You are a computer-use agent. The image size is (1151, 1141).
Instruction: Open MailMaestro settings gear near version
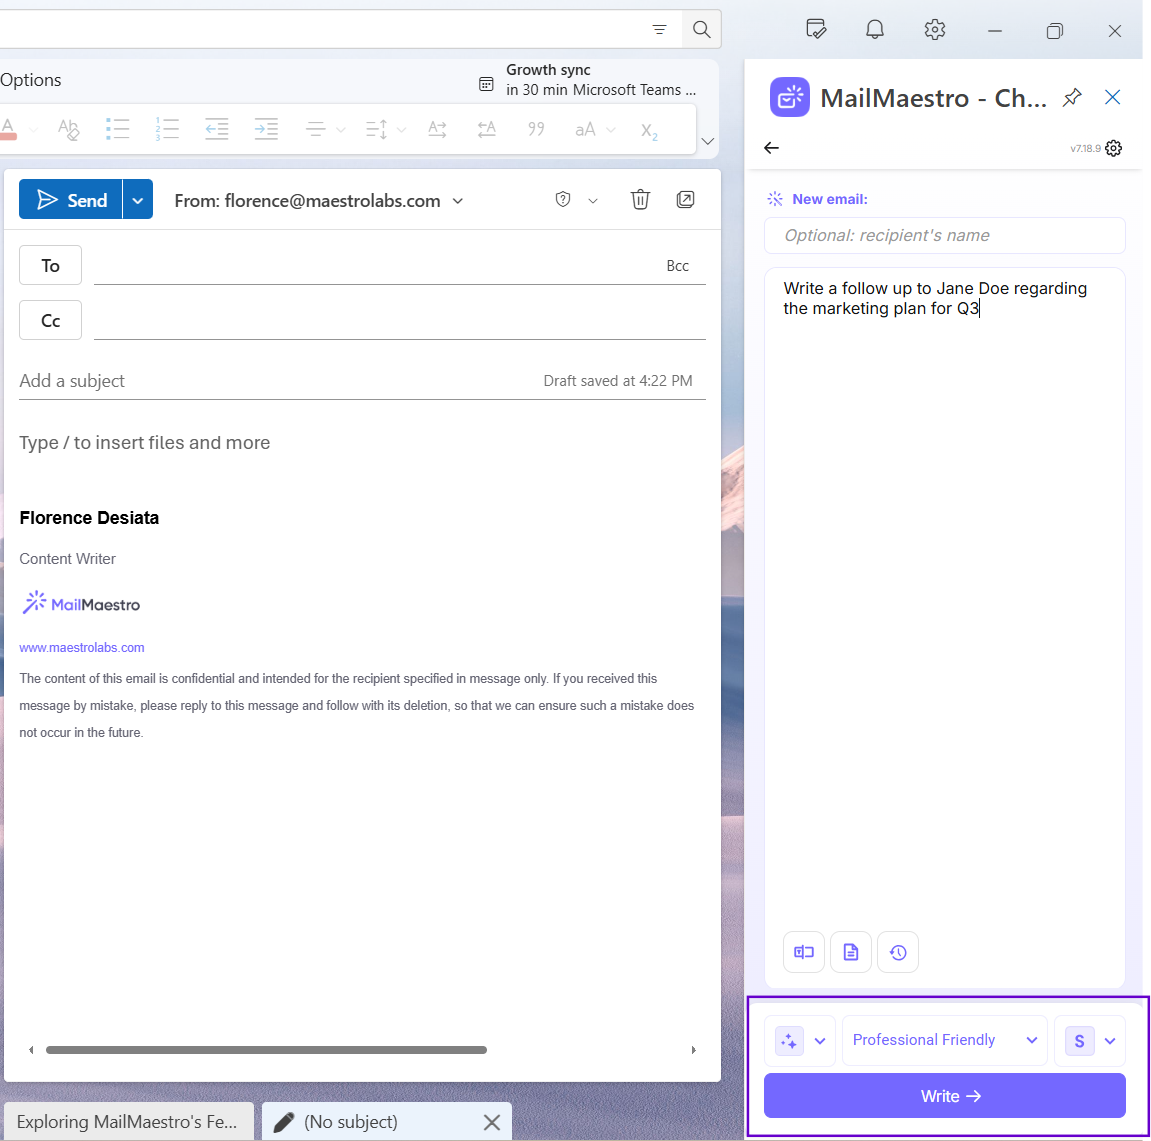point(1114,148)
